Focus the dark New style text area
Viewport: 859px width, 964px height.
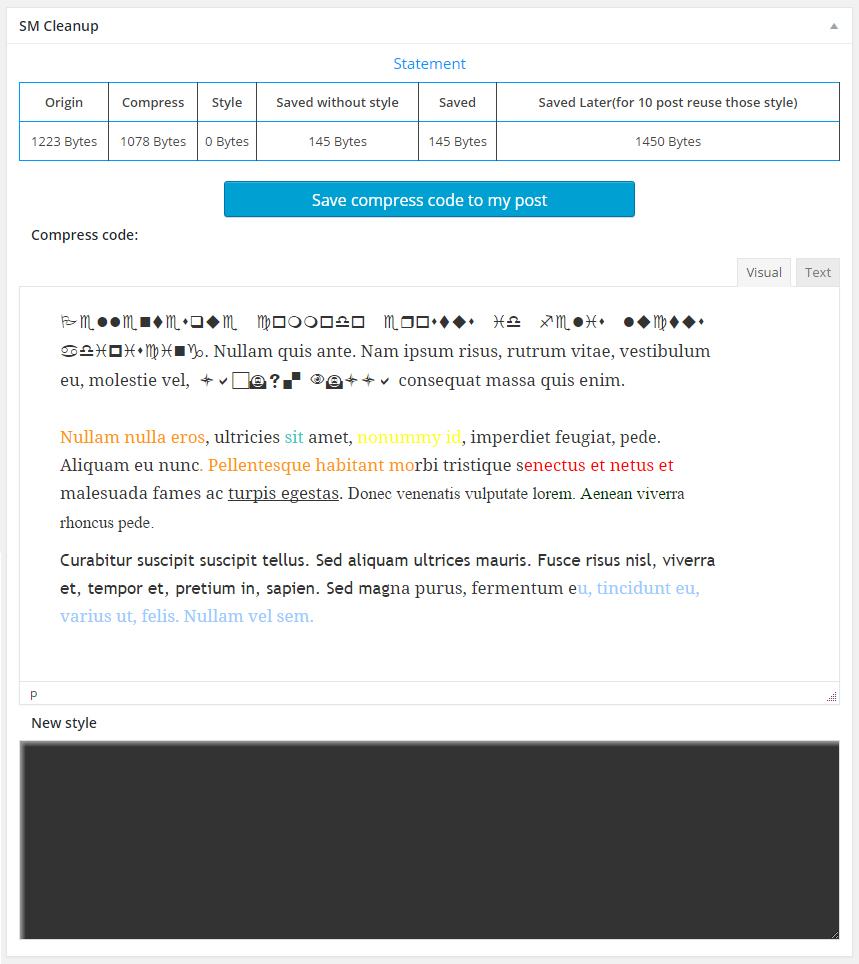[429, 840]
